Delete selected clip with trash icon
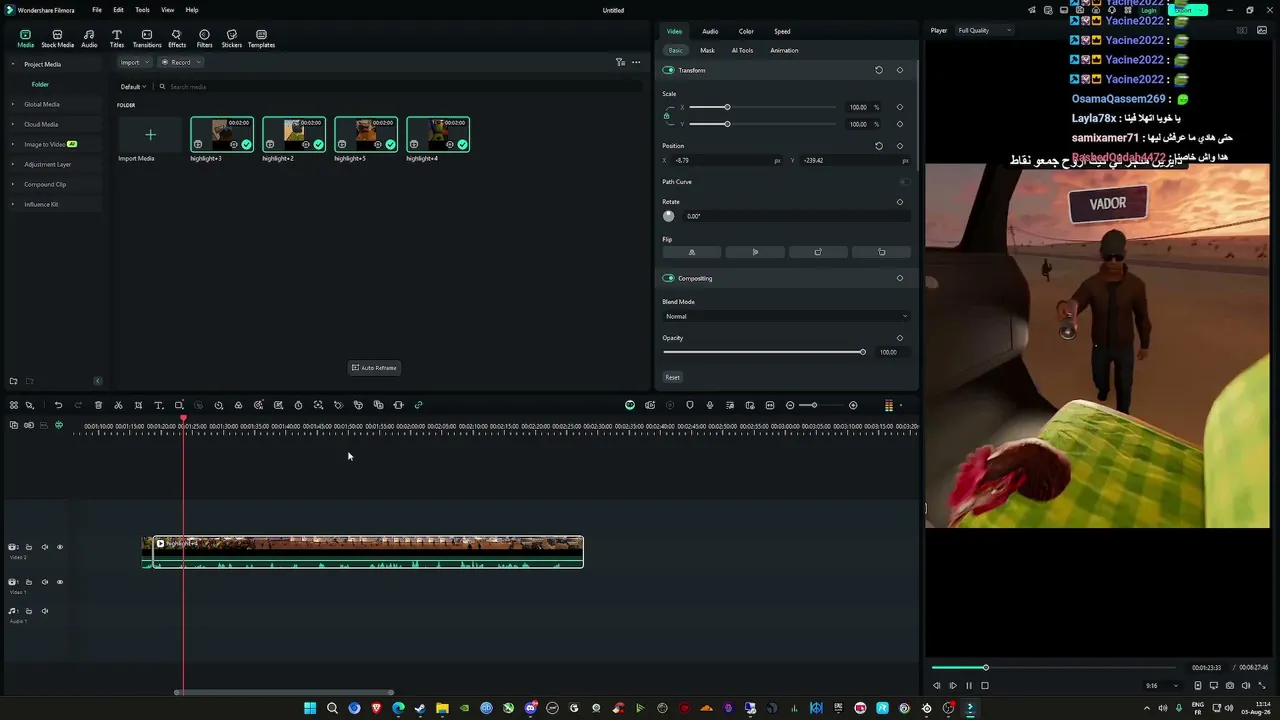Image resolution: width=1280 pixels, height=720 pixels. [98, 405]
